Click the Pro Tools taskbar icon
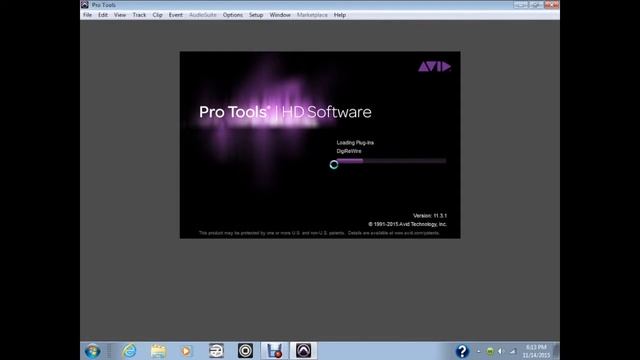 [x=304, y=351]
